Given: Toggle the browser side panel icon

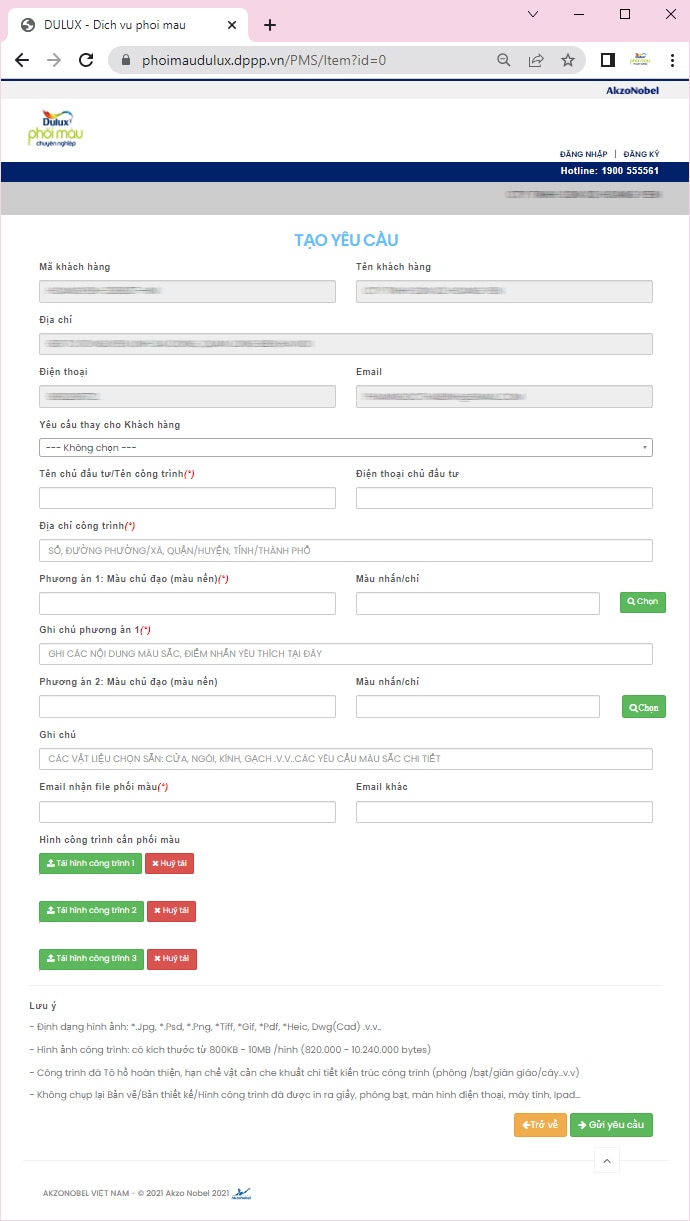Looking at the screenshot, I should click(x=607, y=60).
